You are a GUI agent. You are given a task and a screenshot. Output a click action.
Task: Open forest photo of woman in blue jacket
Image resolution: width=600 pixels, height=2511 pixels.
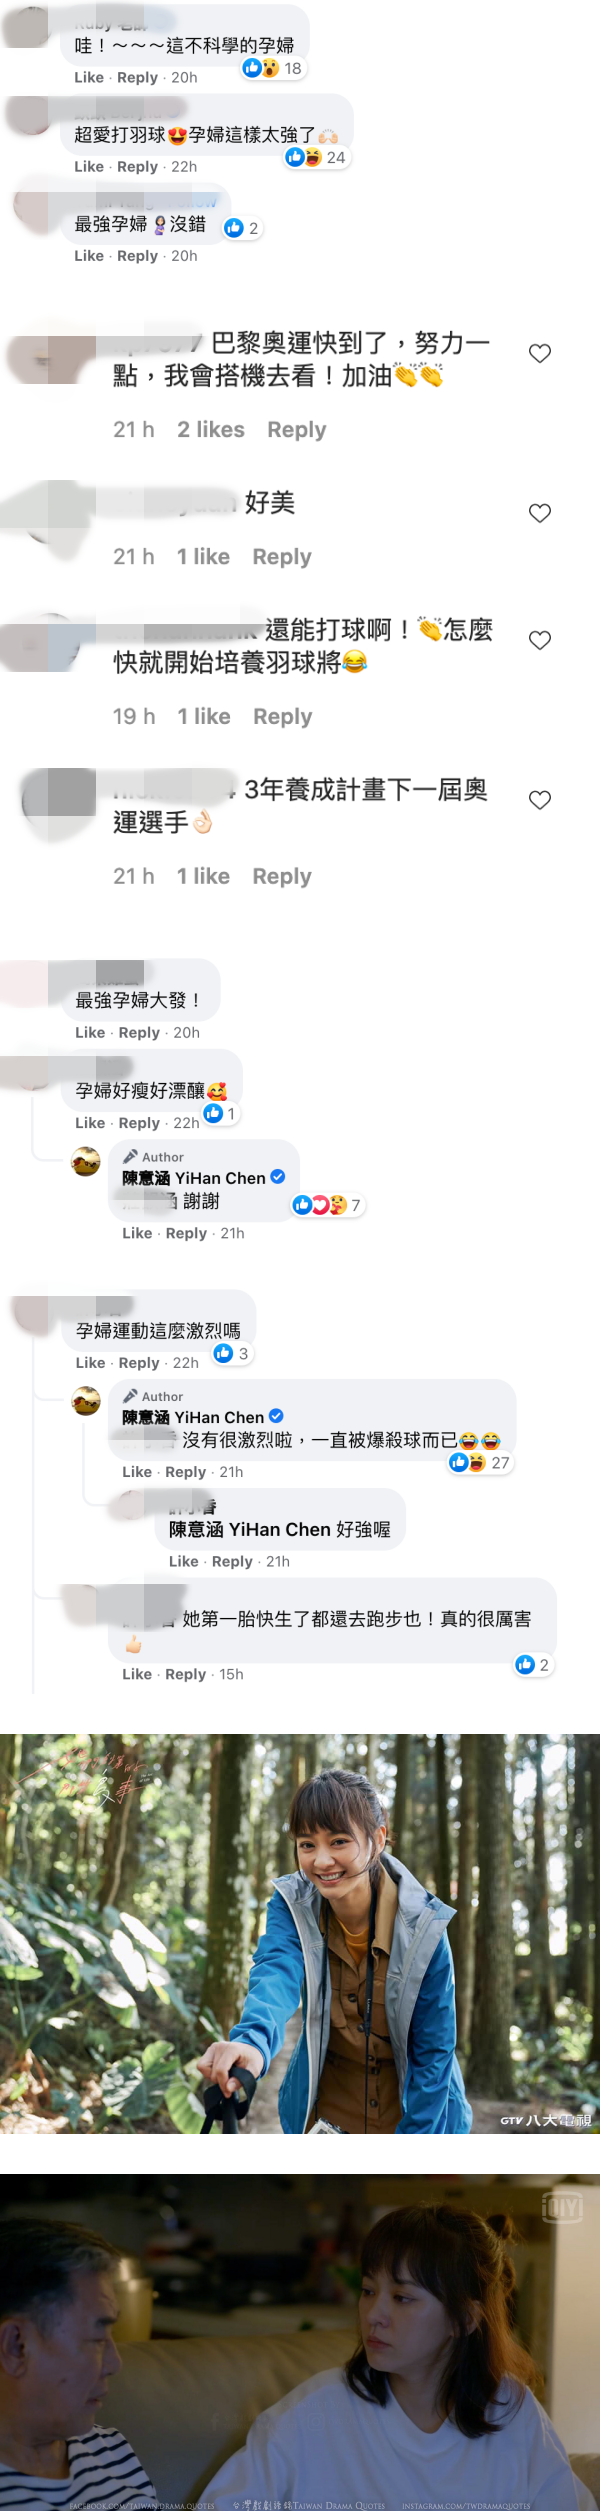300,1933
